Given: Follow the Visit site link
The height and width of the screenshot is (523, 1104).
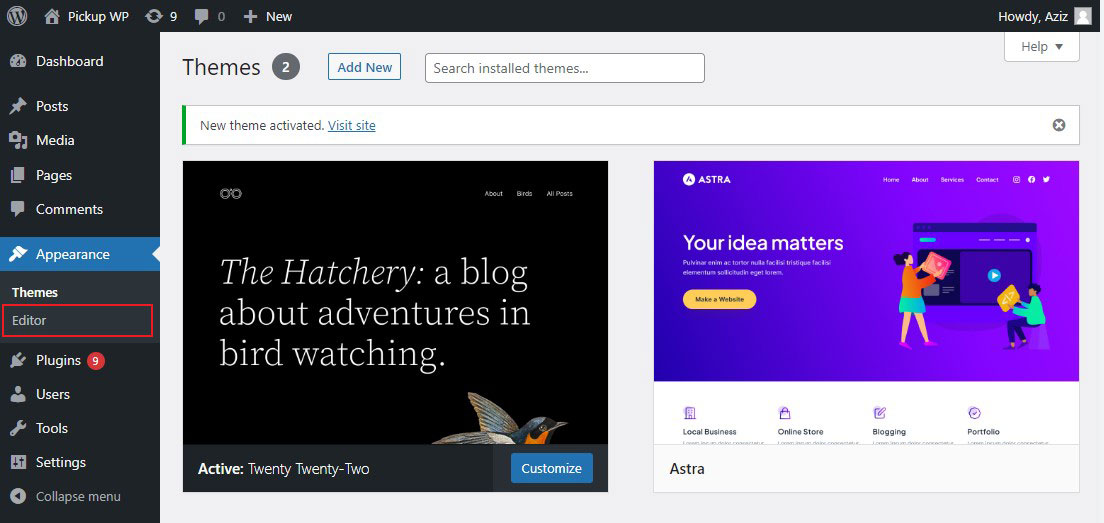Looking at the screenshot, I should pos(351,125).
